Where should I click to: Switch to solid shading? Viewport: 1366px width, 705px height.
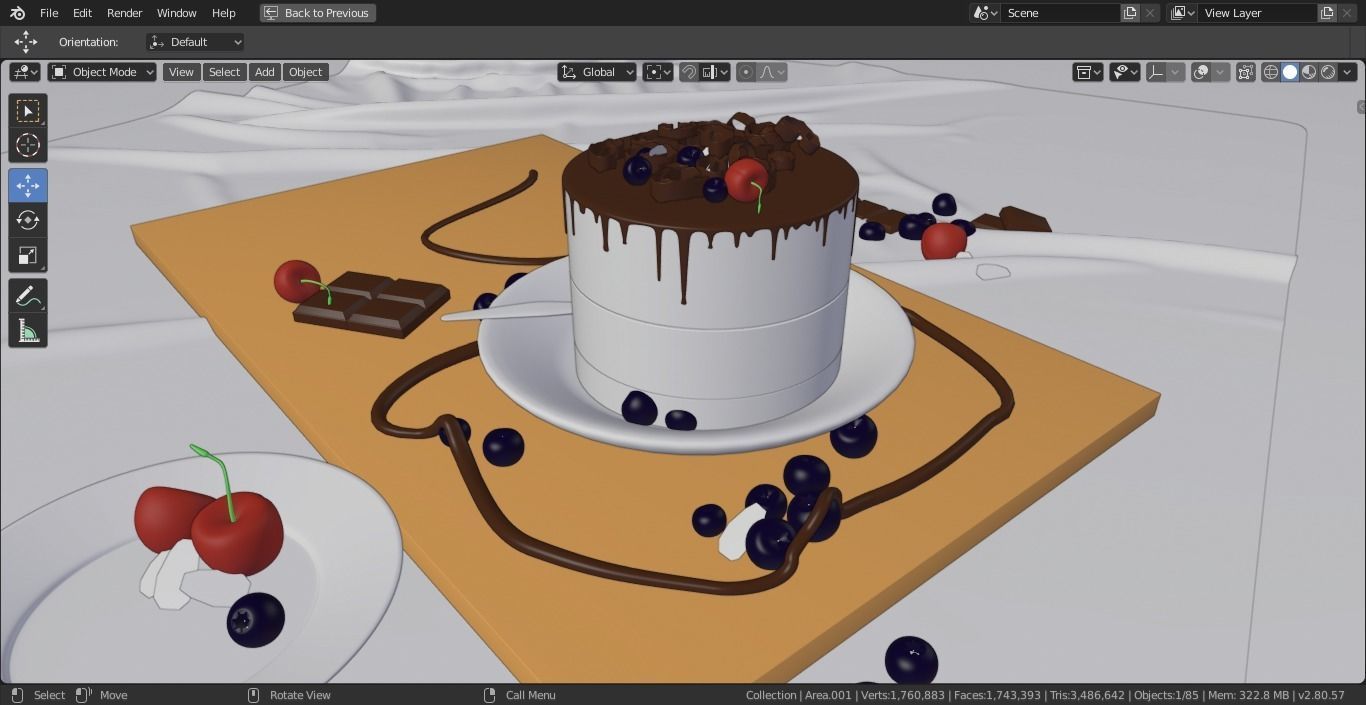[x=1290, y=72]
